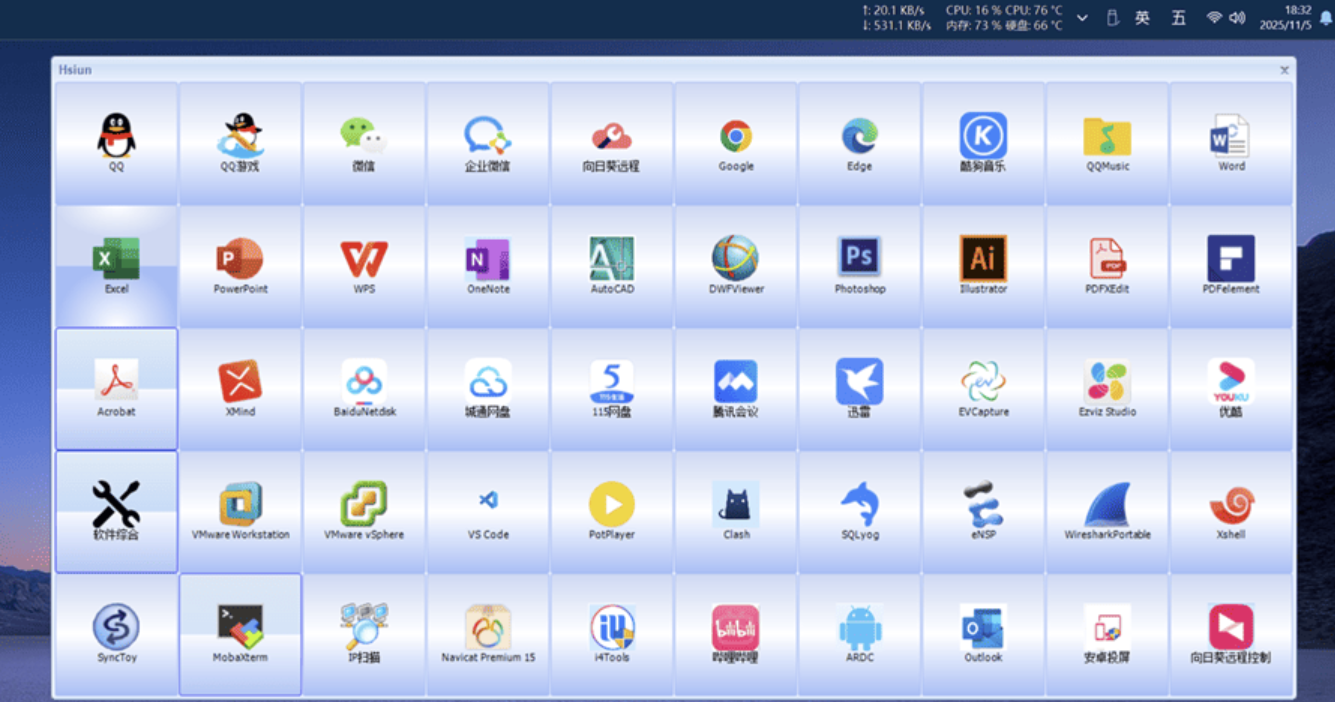Open Photoshop
1335x702 pixels.
click(x=859, y=263)
